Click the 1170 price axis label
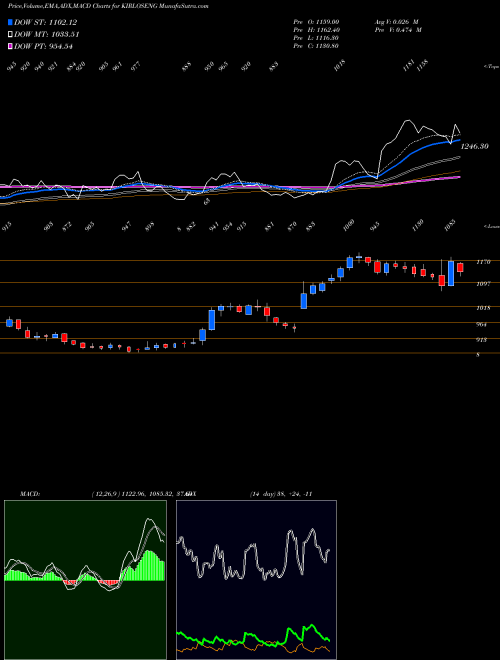Image resolution: width=500 pixels, height=660 pixels. tap(483, 262)
